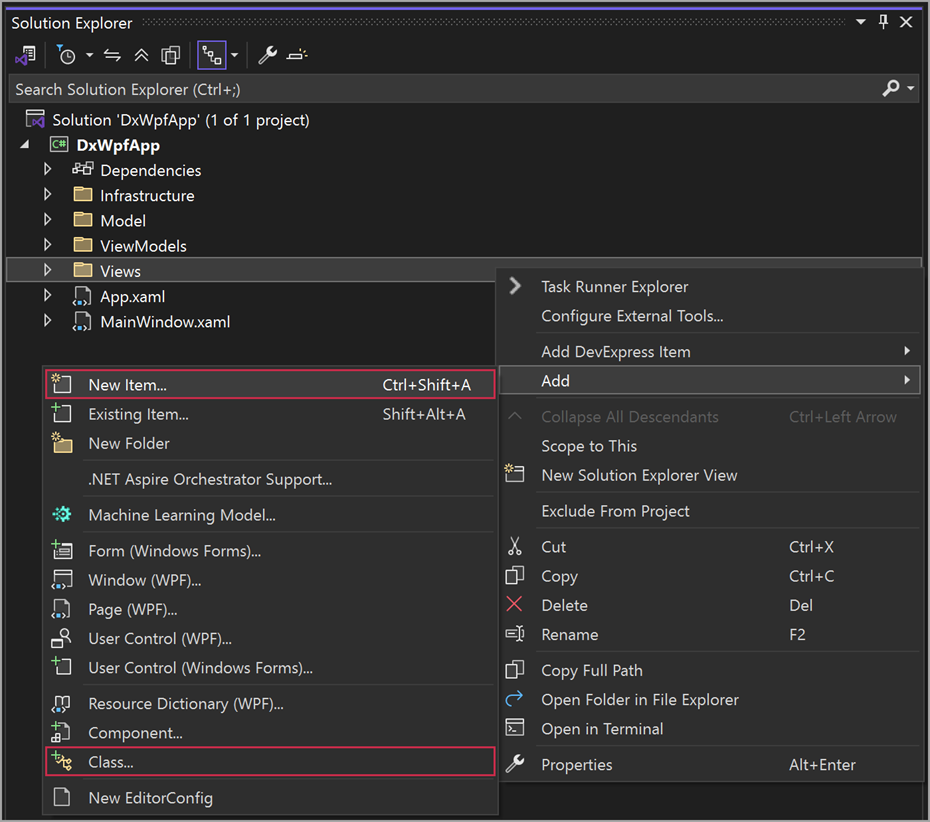Choose Copy Full Path
This screenshot has height=822, width=930.
pos(709,671)
